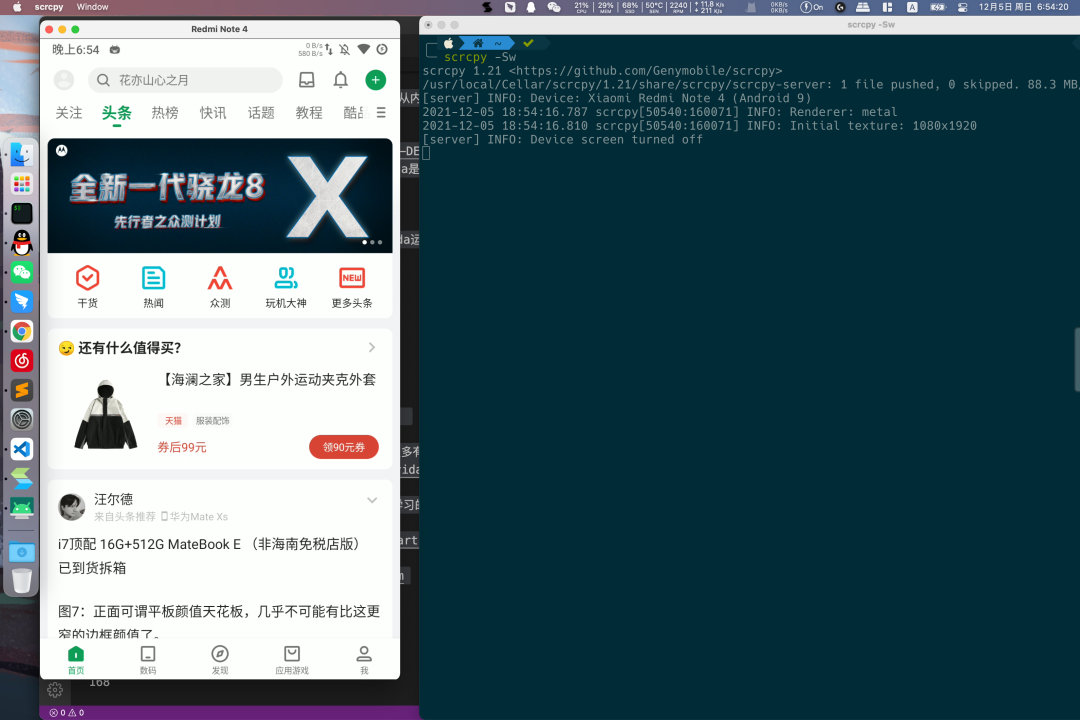
Task: Open the Apple menu
Action: pos(17,7)
